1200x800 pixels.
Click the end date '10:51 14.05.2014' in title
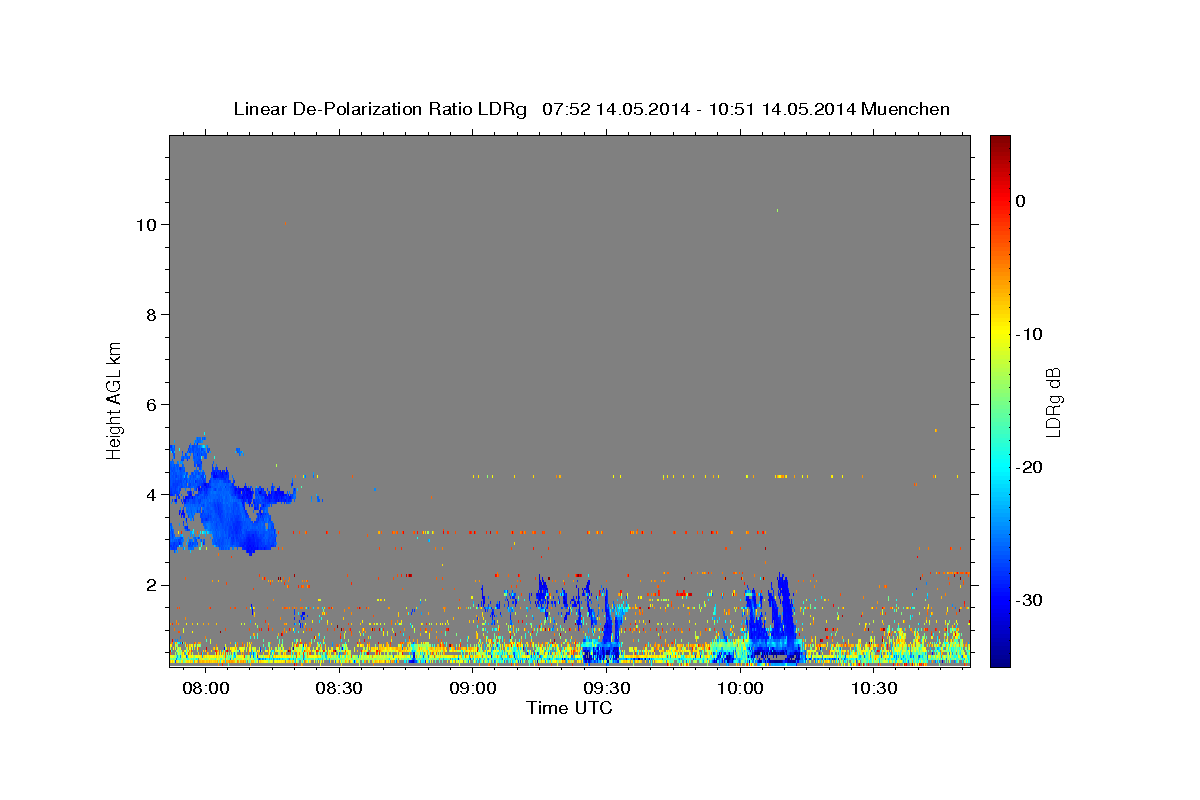tap(781, 109)
